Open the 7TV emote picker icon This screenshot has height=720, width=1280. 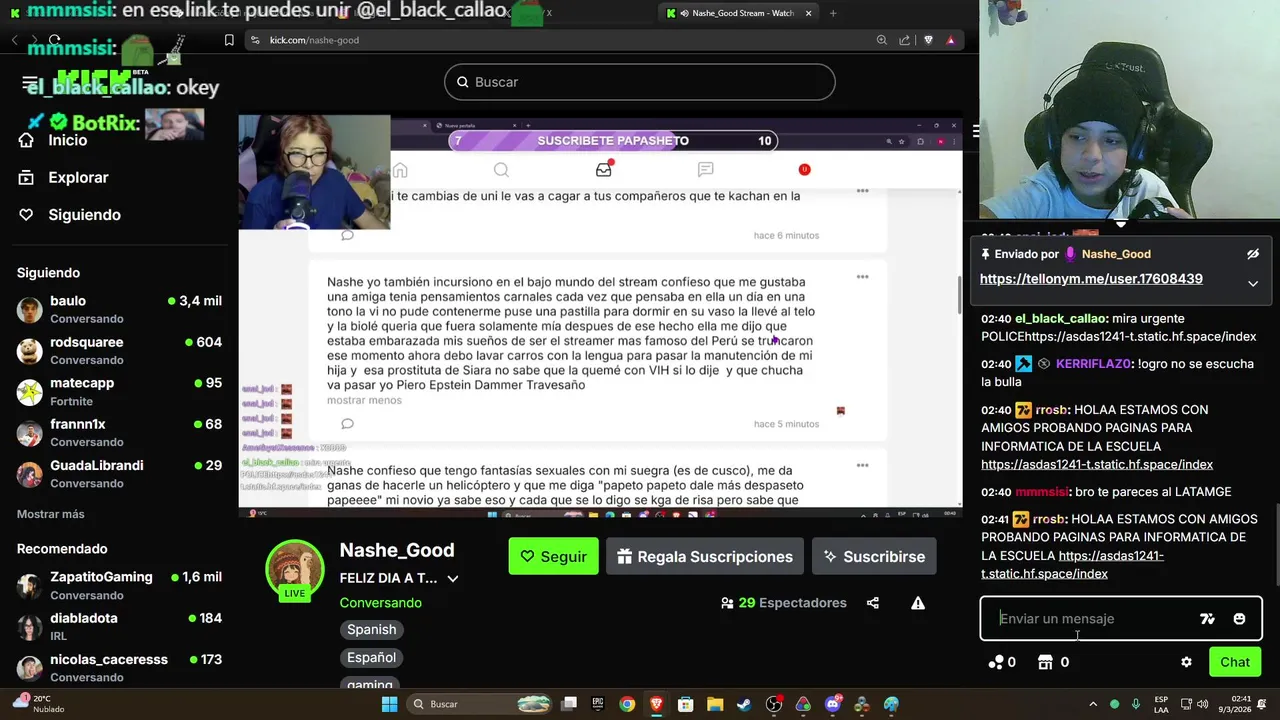click(1207, 619)
